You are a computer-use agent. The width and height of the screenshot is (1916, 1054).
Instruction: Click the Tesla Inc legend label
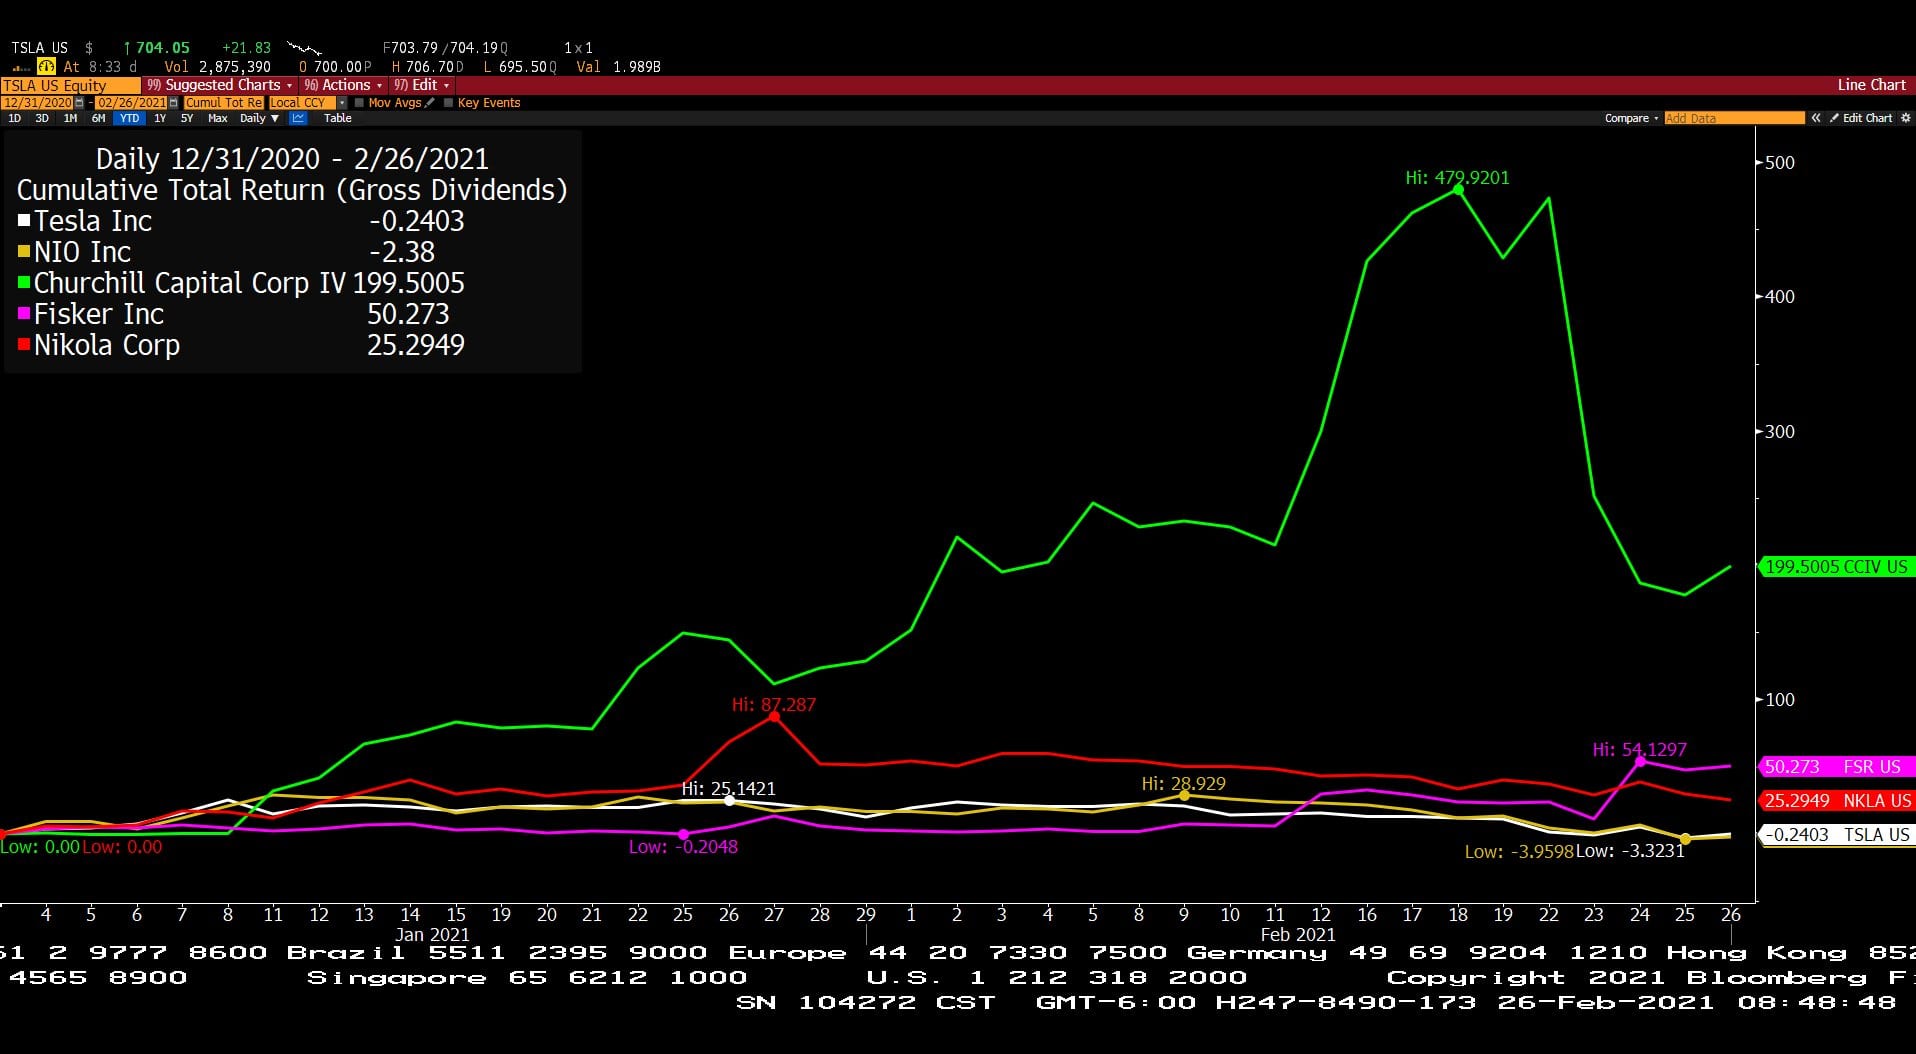point(93,221)
